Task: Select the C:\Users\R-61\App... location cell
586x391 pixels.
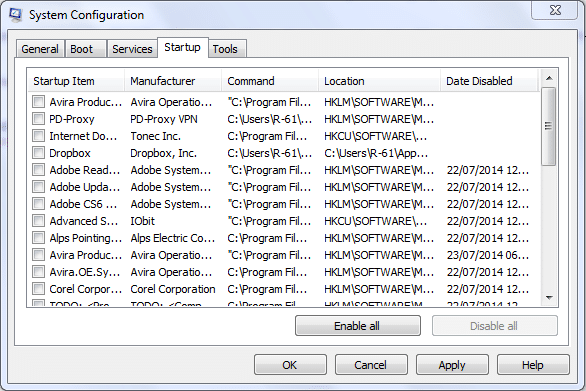Action: click(376, 153)
